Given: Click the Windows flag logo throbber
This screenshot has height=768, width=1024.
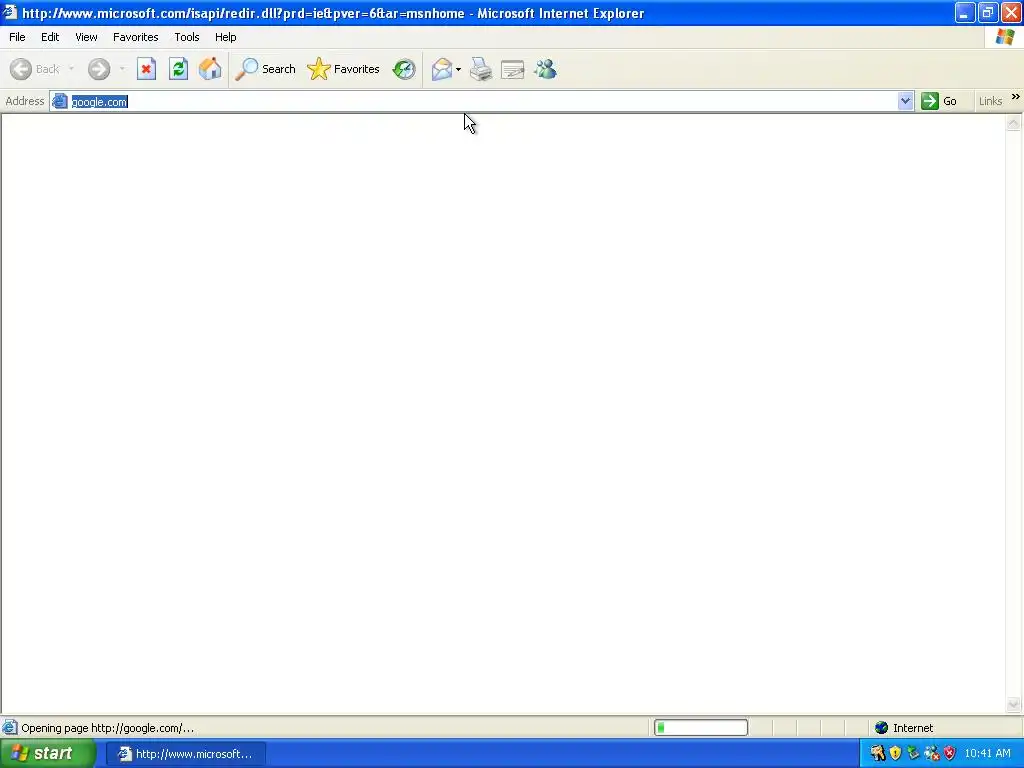Looking at the screenshot, I should [x=1004, y=37].
